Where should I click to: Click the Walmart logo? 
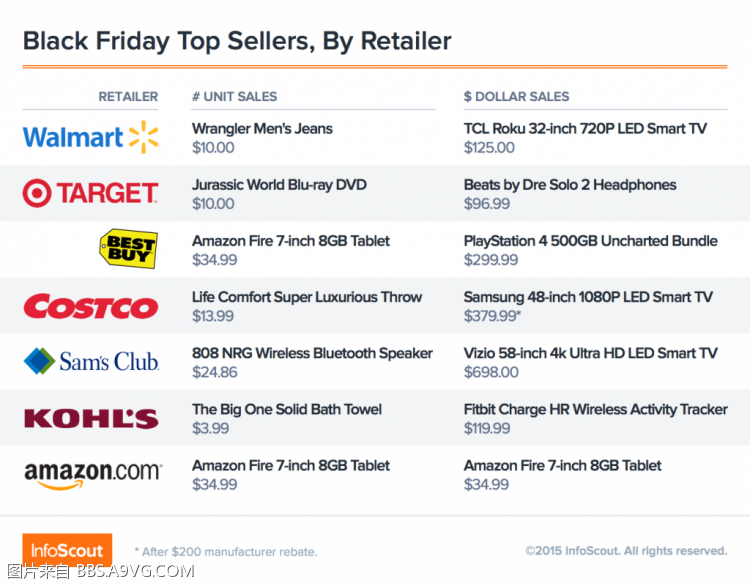click(x=91, y=137)
